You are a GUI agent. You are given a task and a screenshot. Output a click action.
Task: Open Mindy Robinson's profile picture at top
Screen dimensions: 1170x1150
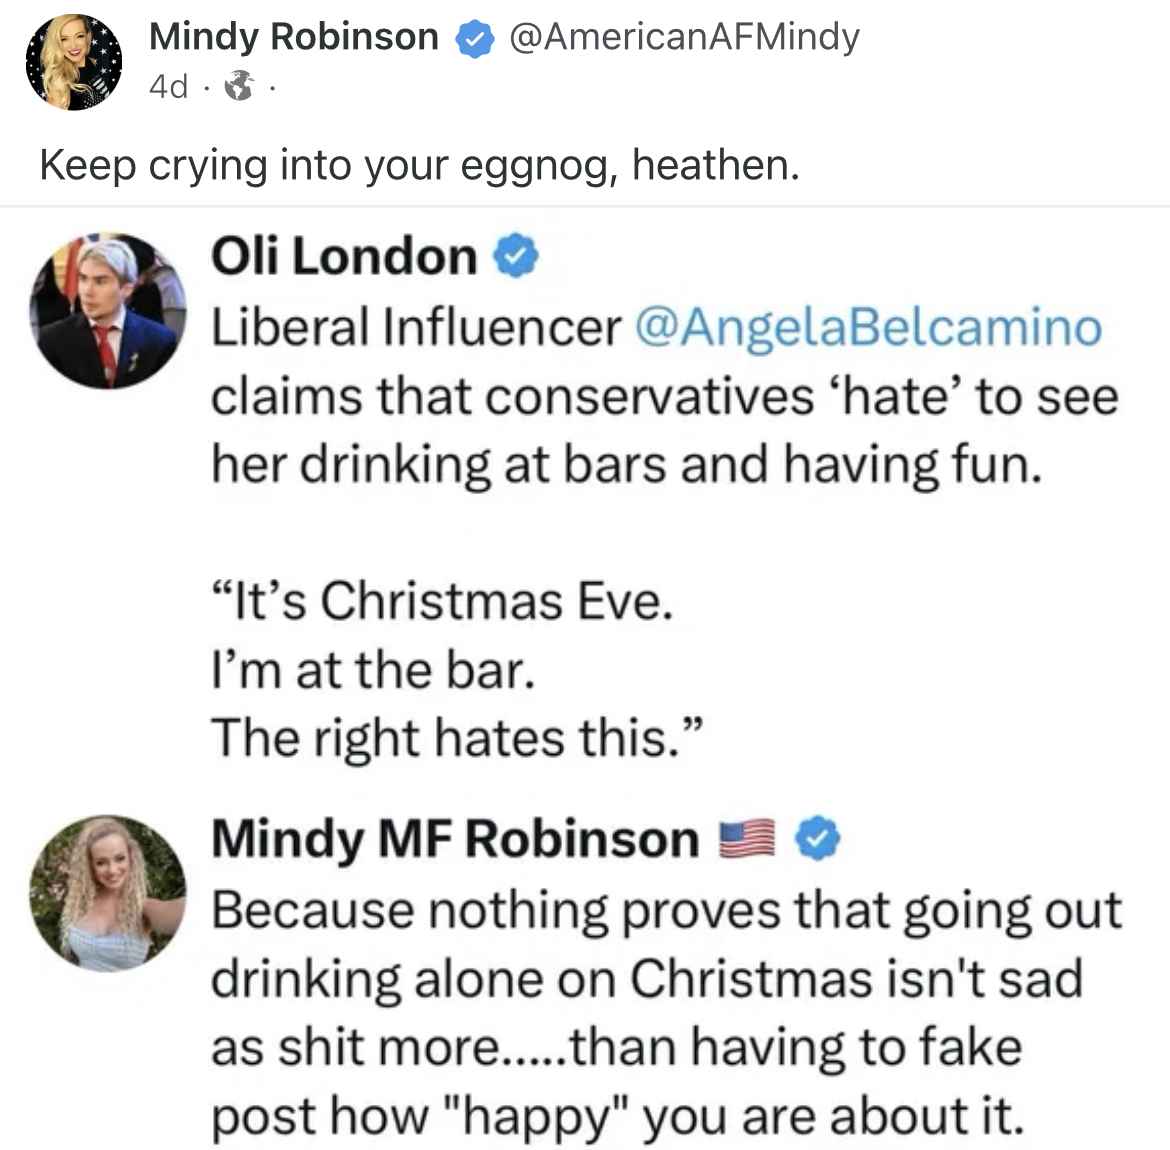[72, 62]
